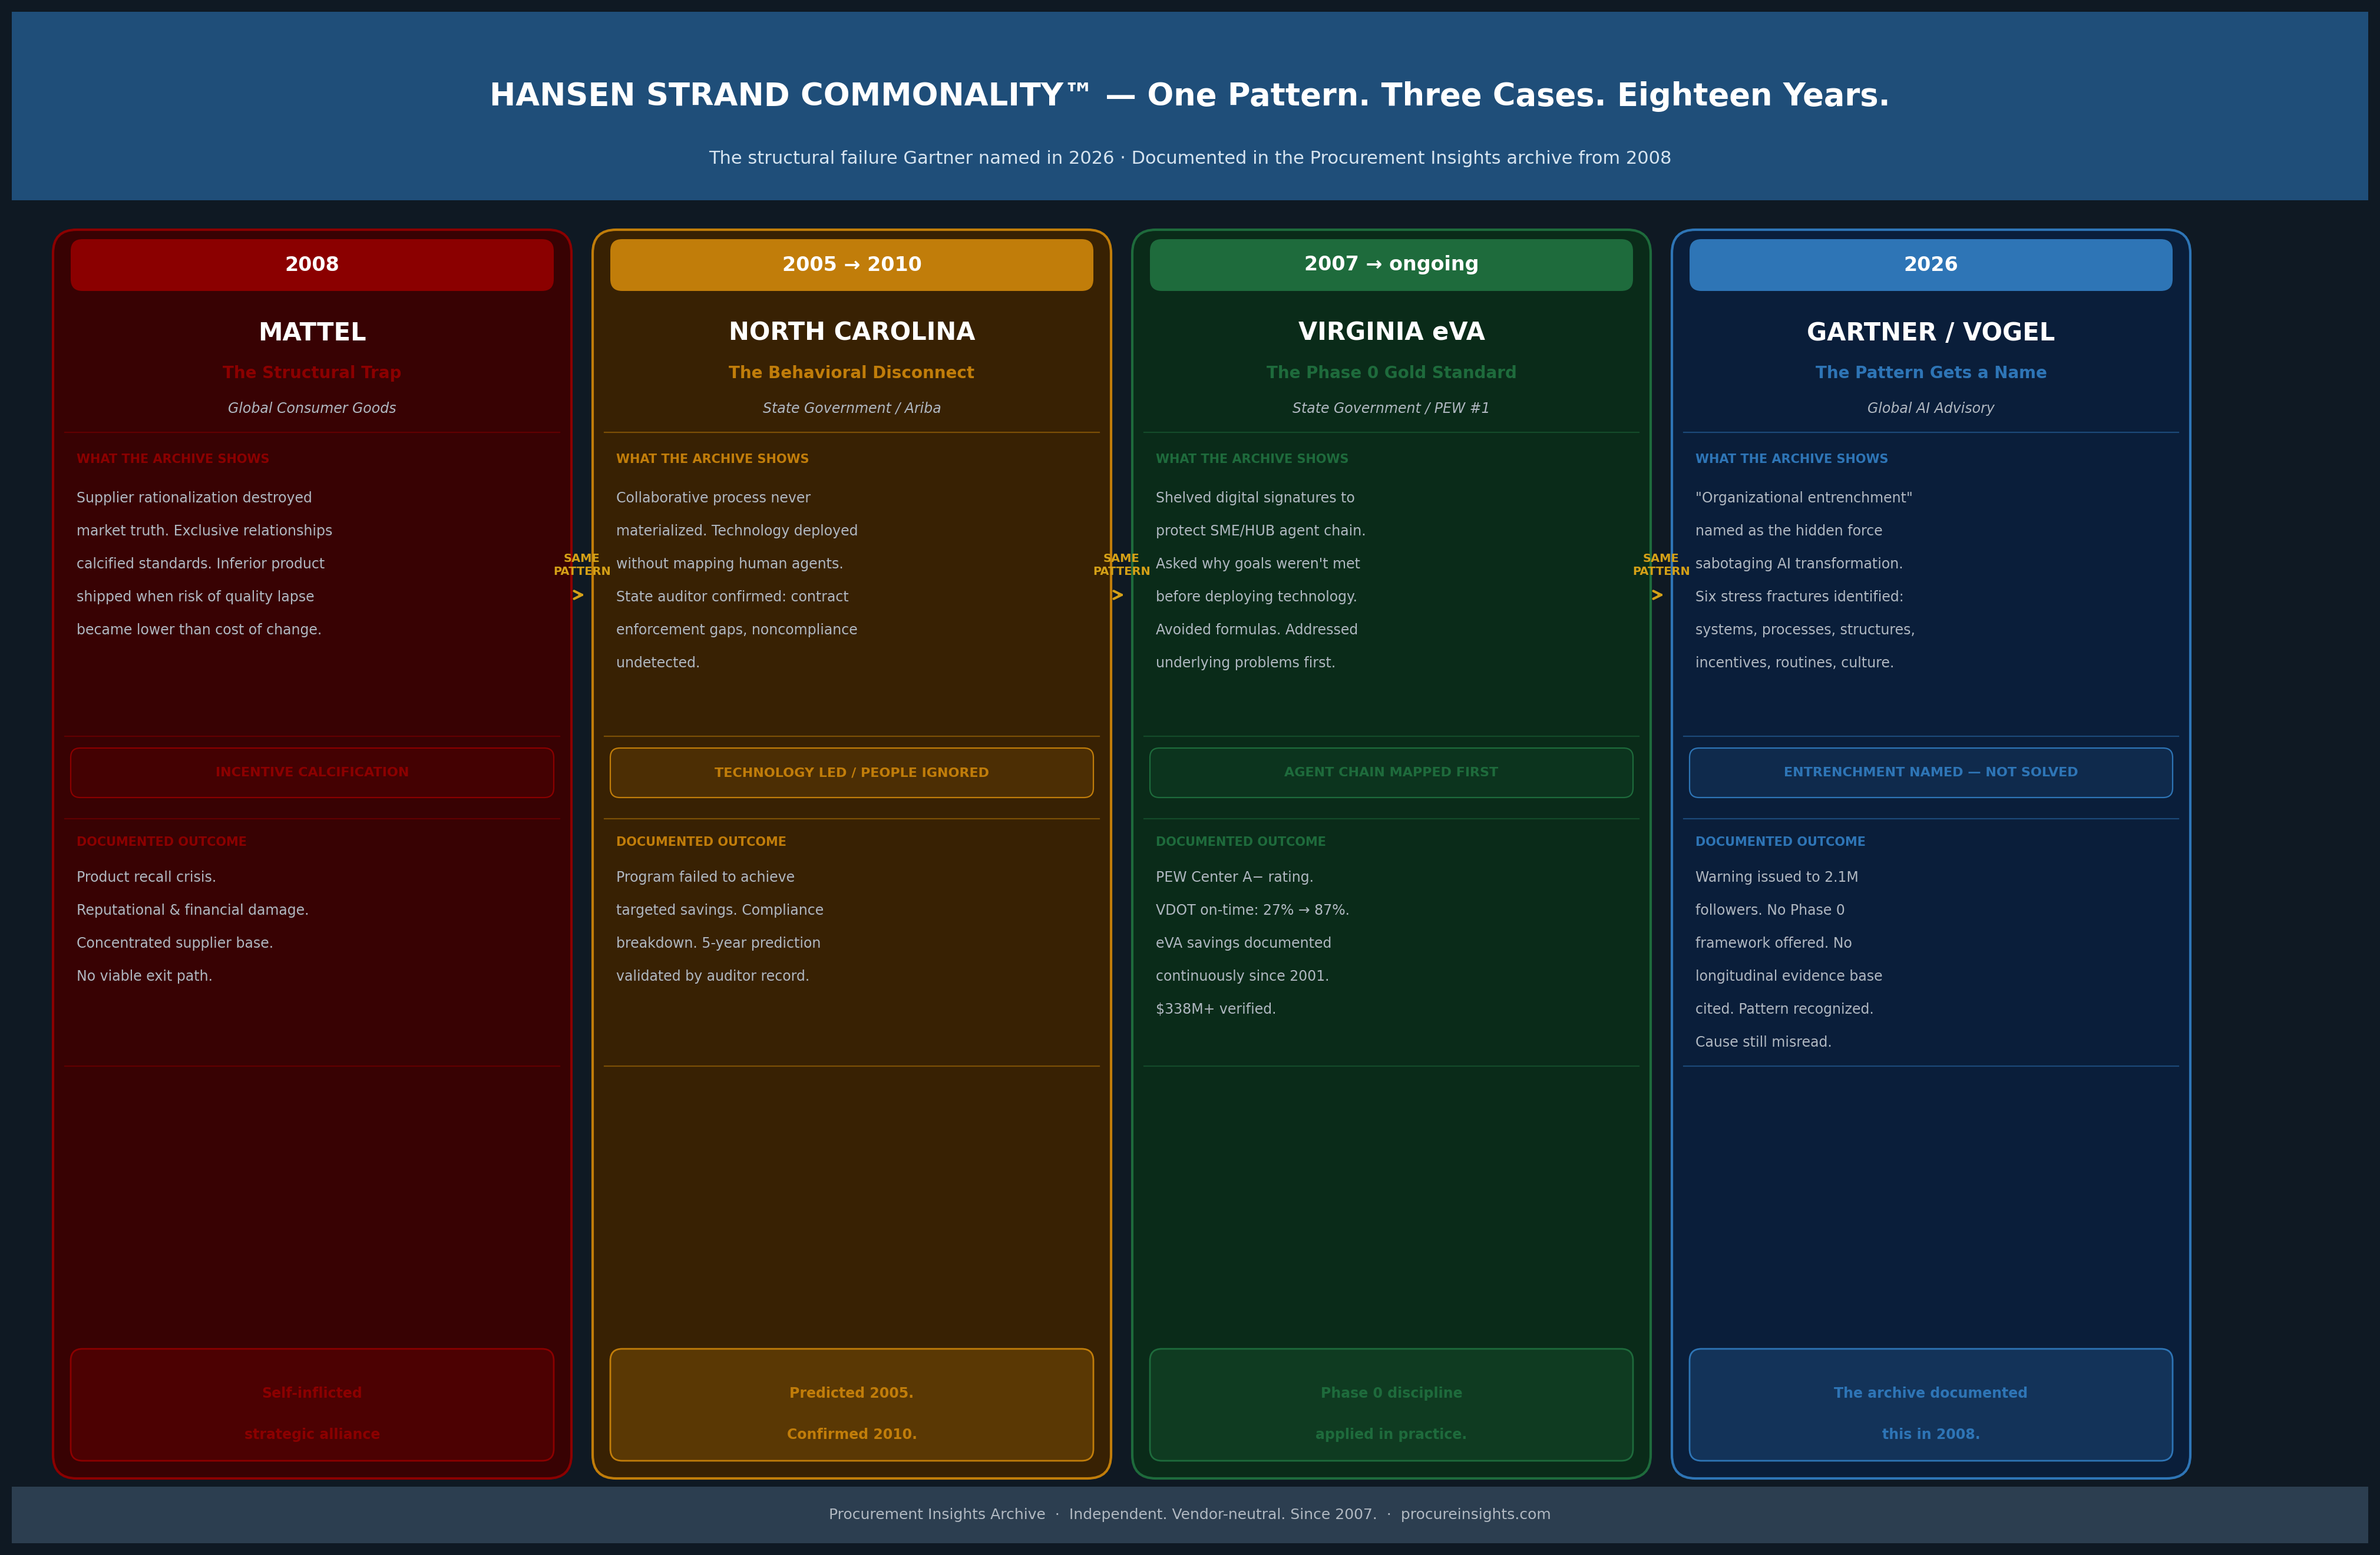Click arrow between Virginia and Gartner columns

pyautogui.click(x=1657, y=595)
